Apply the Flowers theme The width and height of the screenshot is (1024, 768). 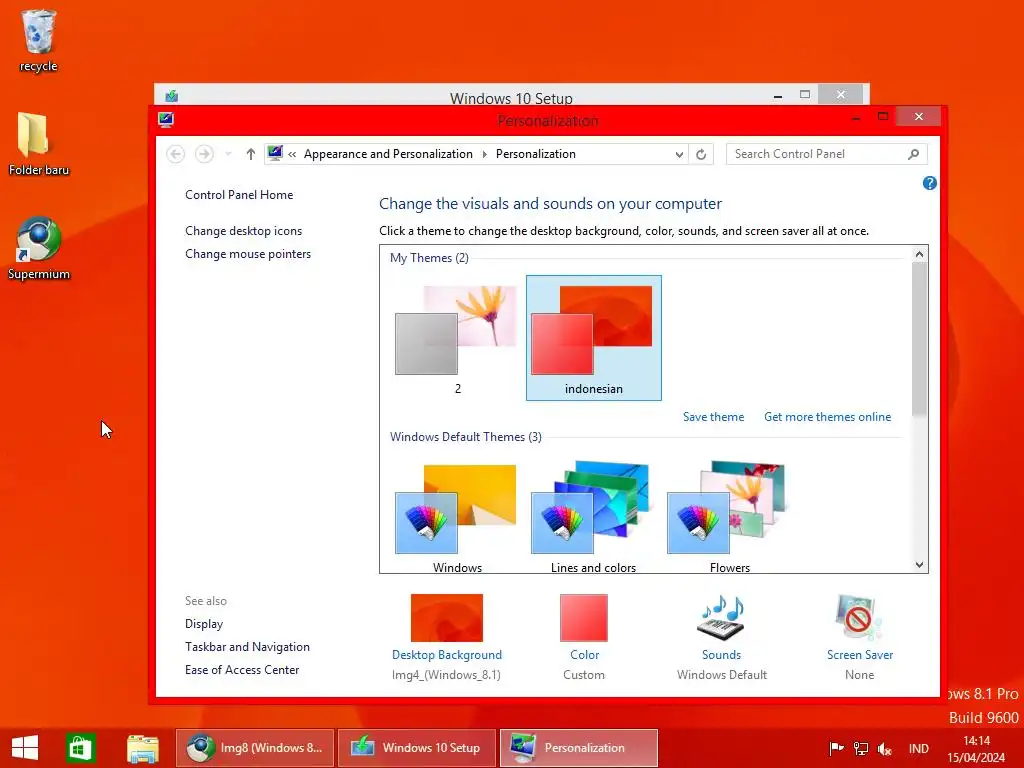click(729, 517)
